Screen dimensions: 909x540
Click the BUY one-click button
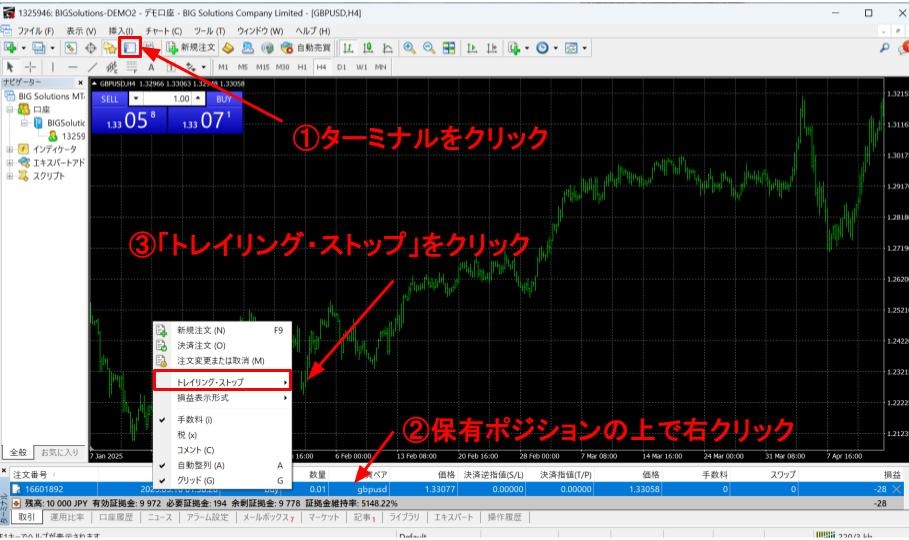(224, 99)
